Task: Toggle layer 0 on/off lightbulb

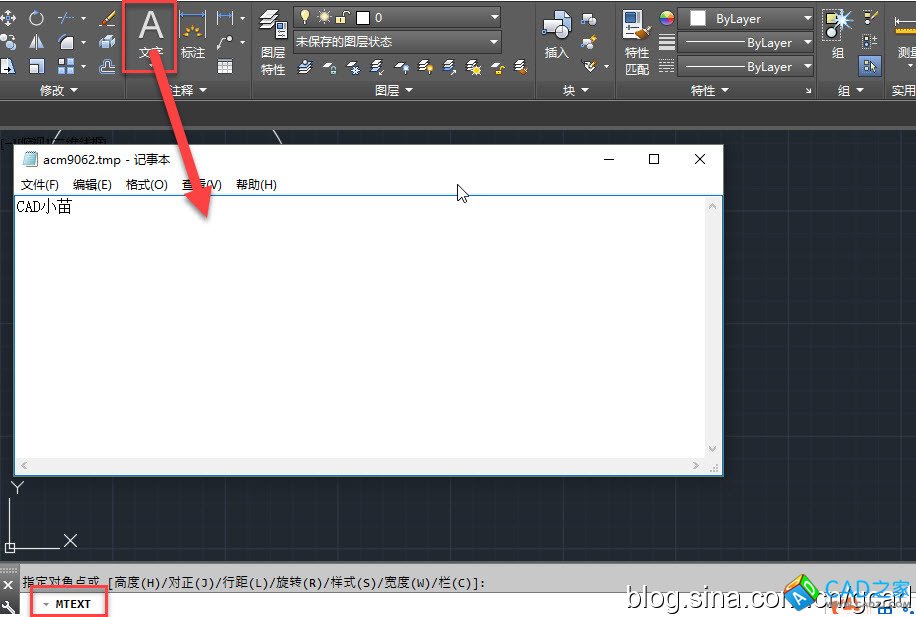Action: coord(305,17)
